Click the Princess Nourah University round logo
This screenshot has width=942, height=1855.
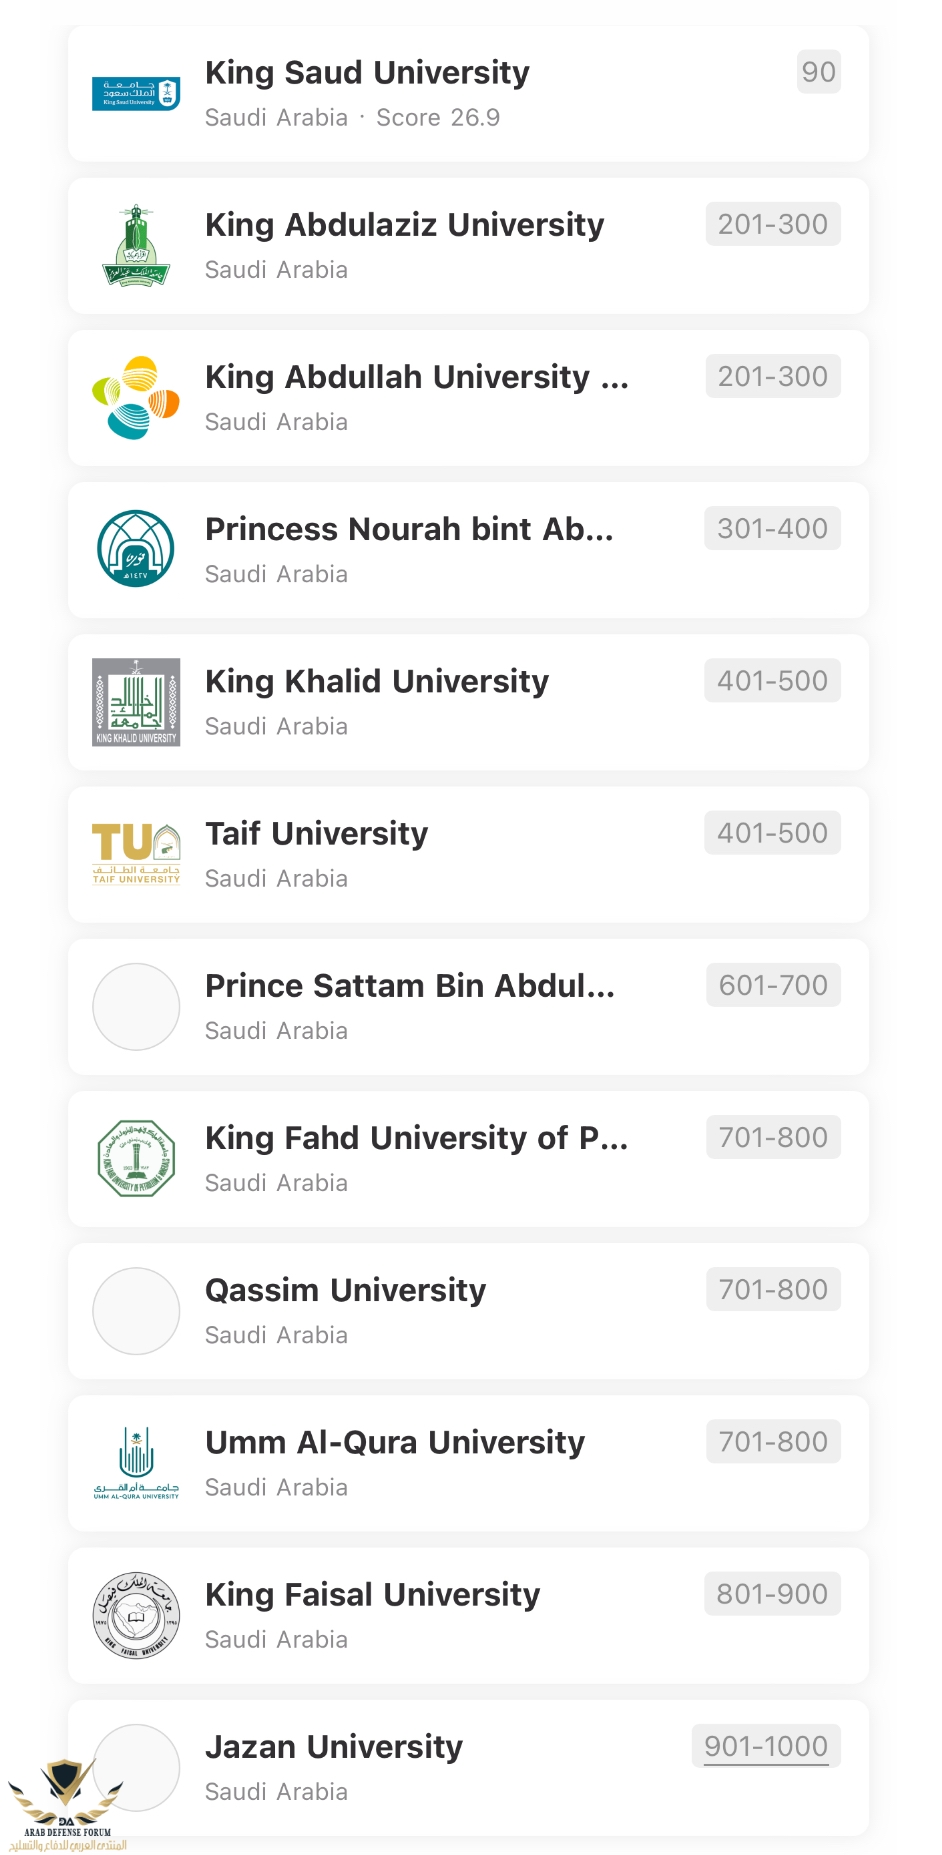pos(136,549)
